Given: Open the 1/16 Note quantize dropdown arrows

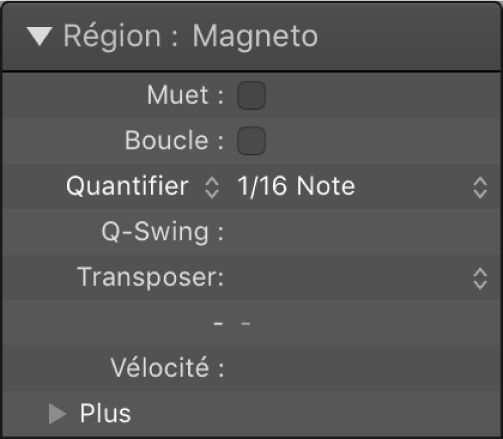Looking at the screenshot, I should 480,188.
